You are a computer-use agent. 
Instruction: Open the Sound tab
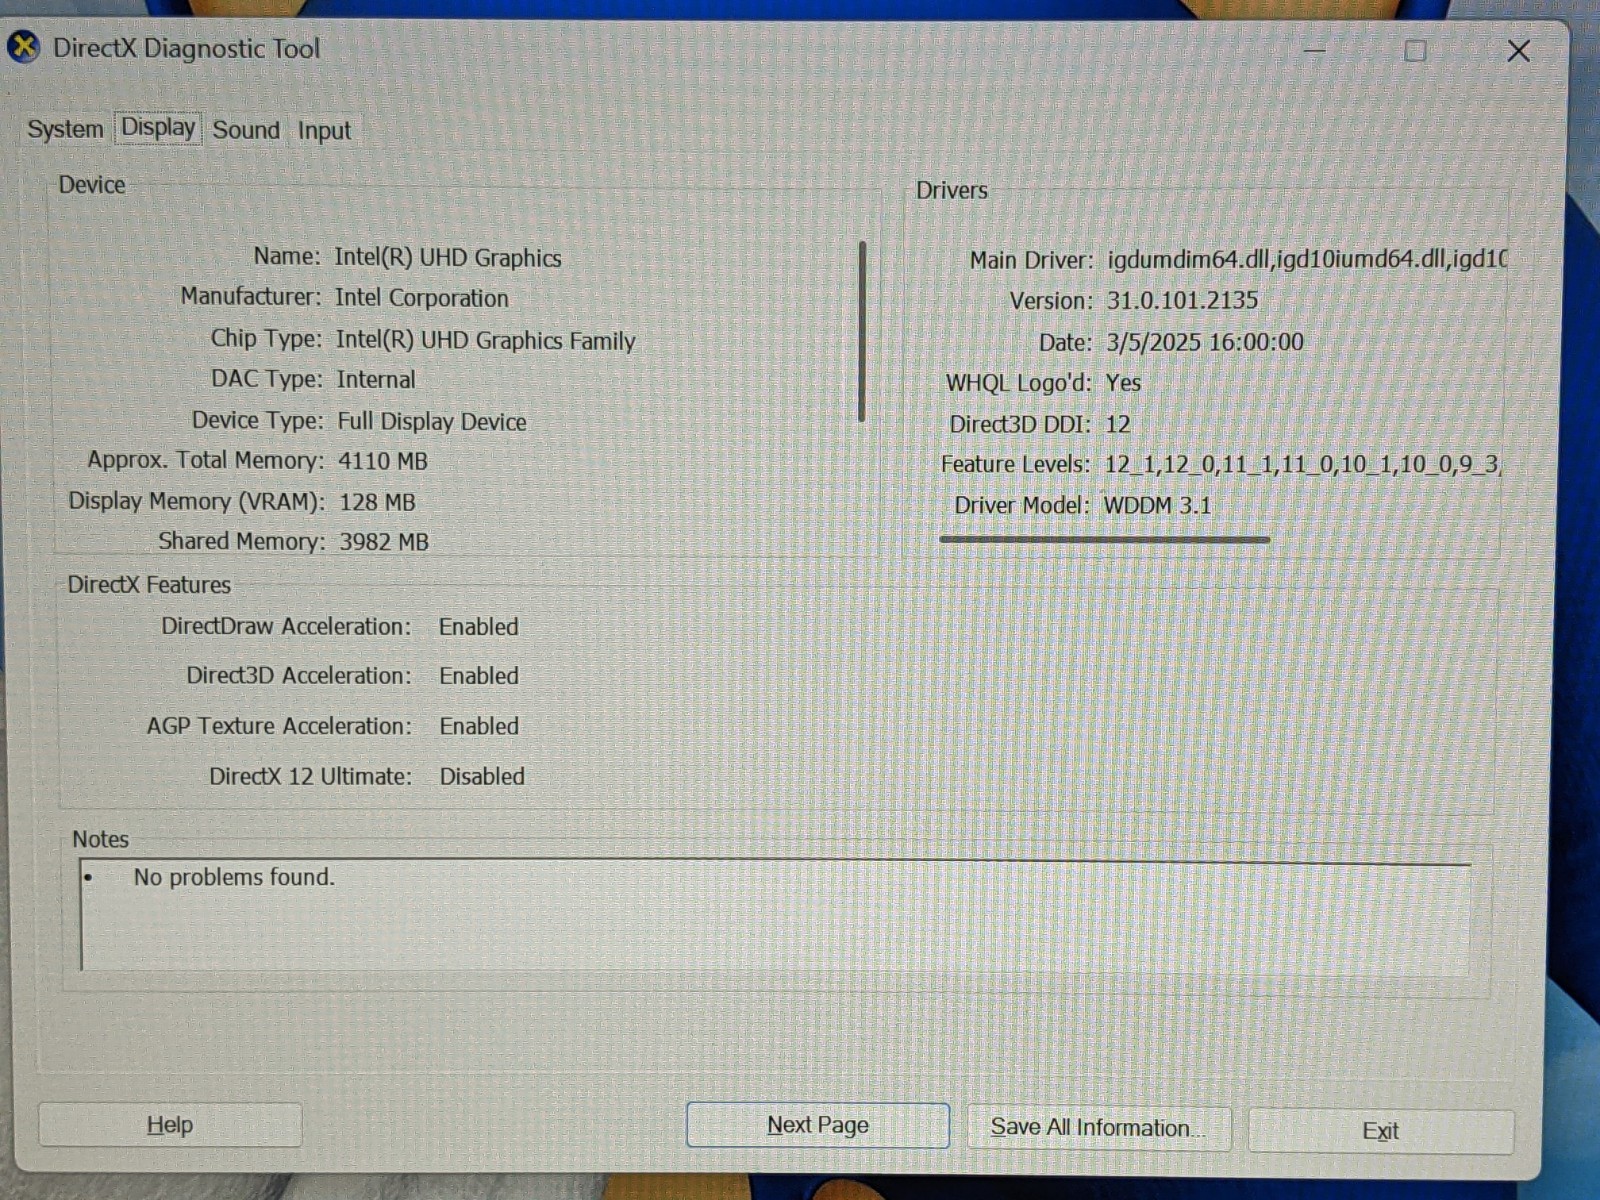pyautogui.click(x=246, y=130)
